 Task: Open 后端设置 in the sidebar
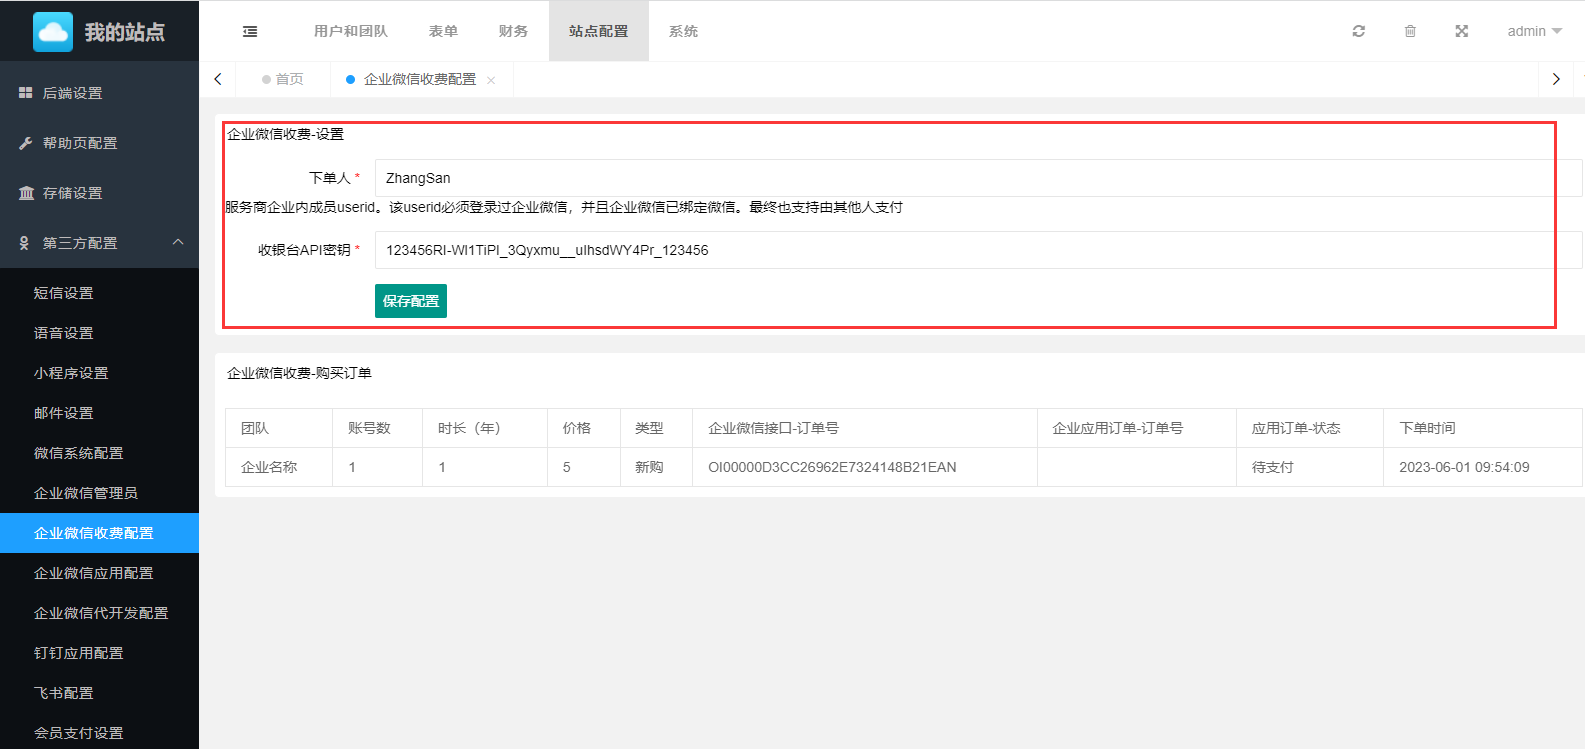pyautogui.click(x=72, y=93)
